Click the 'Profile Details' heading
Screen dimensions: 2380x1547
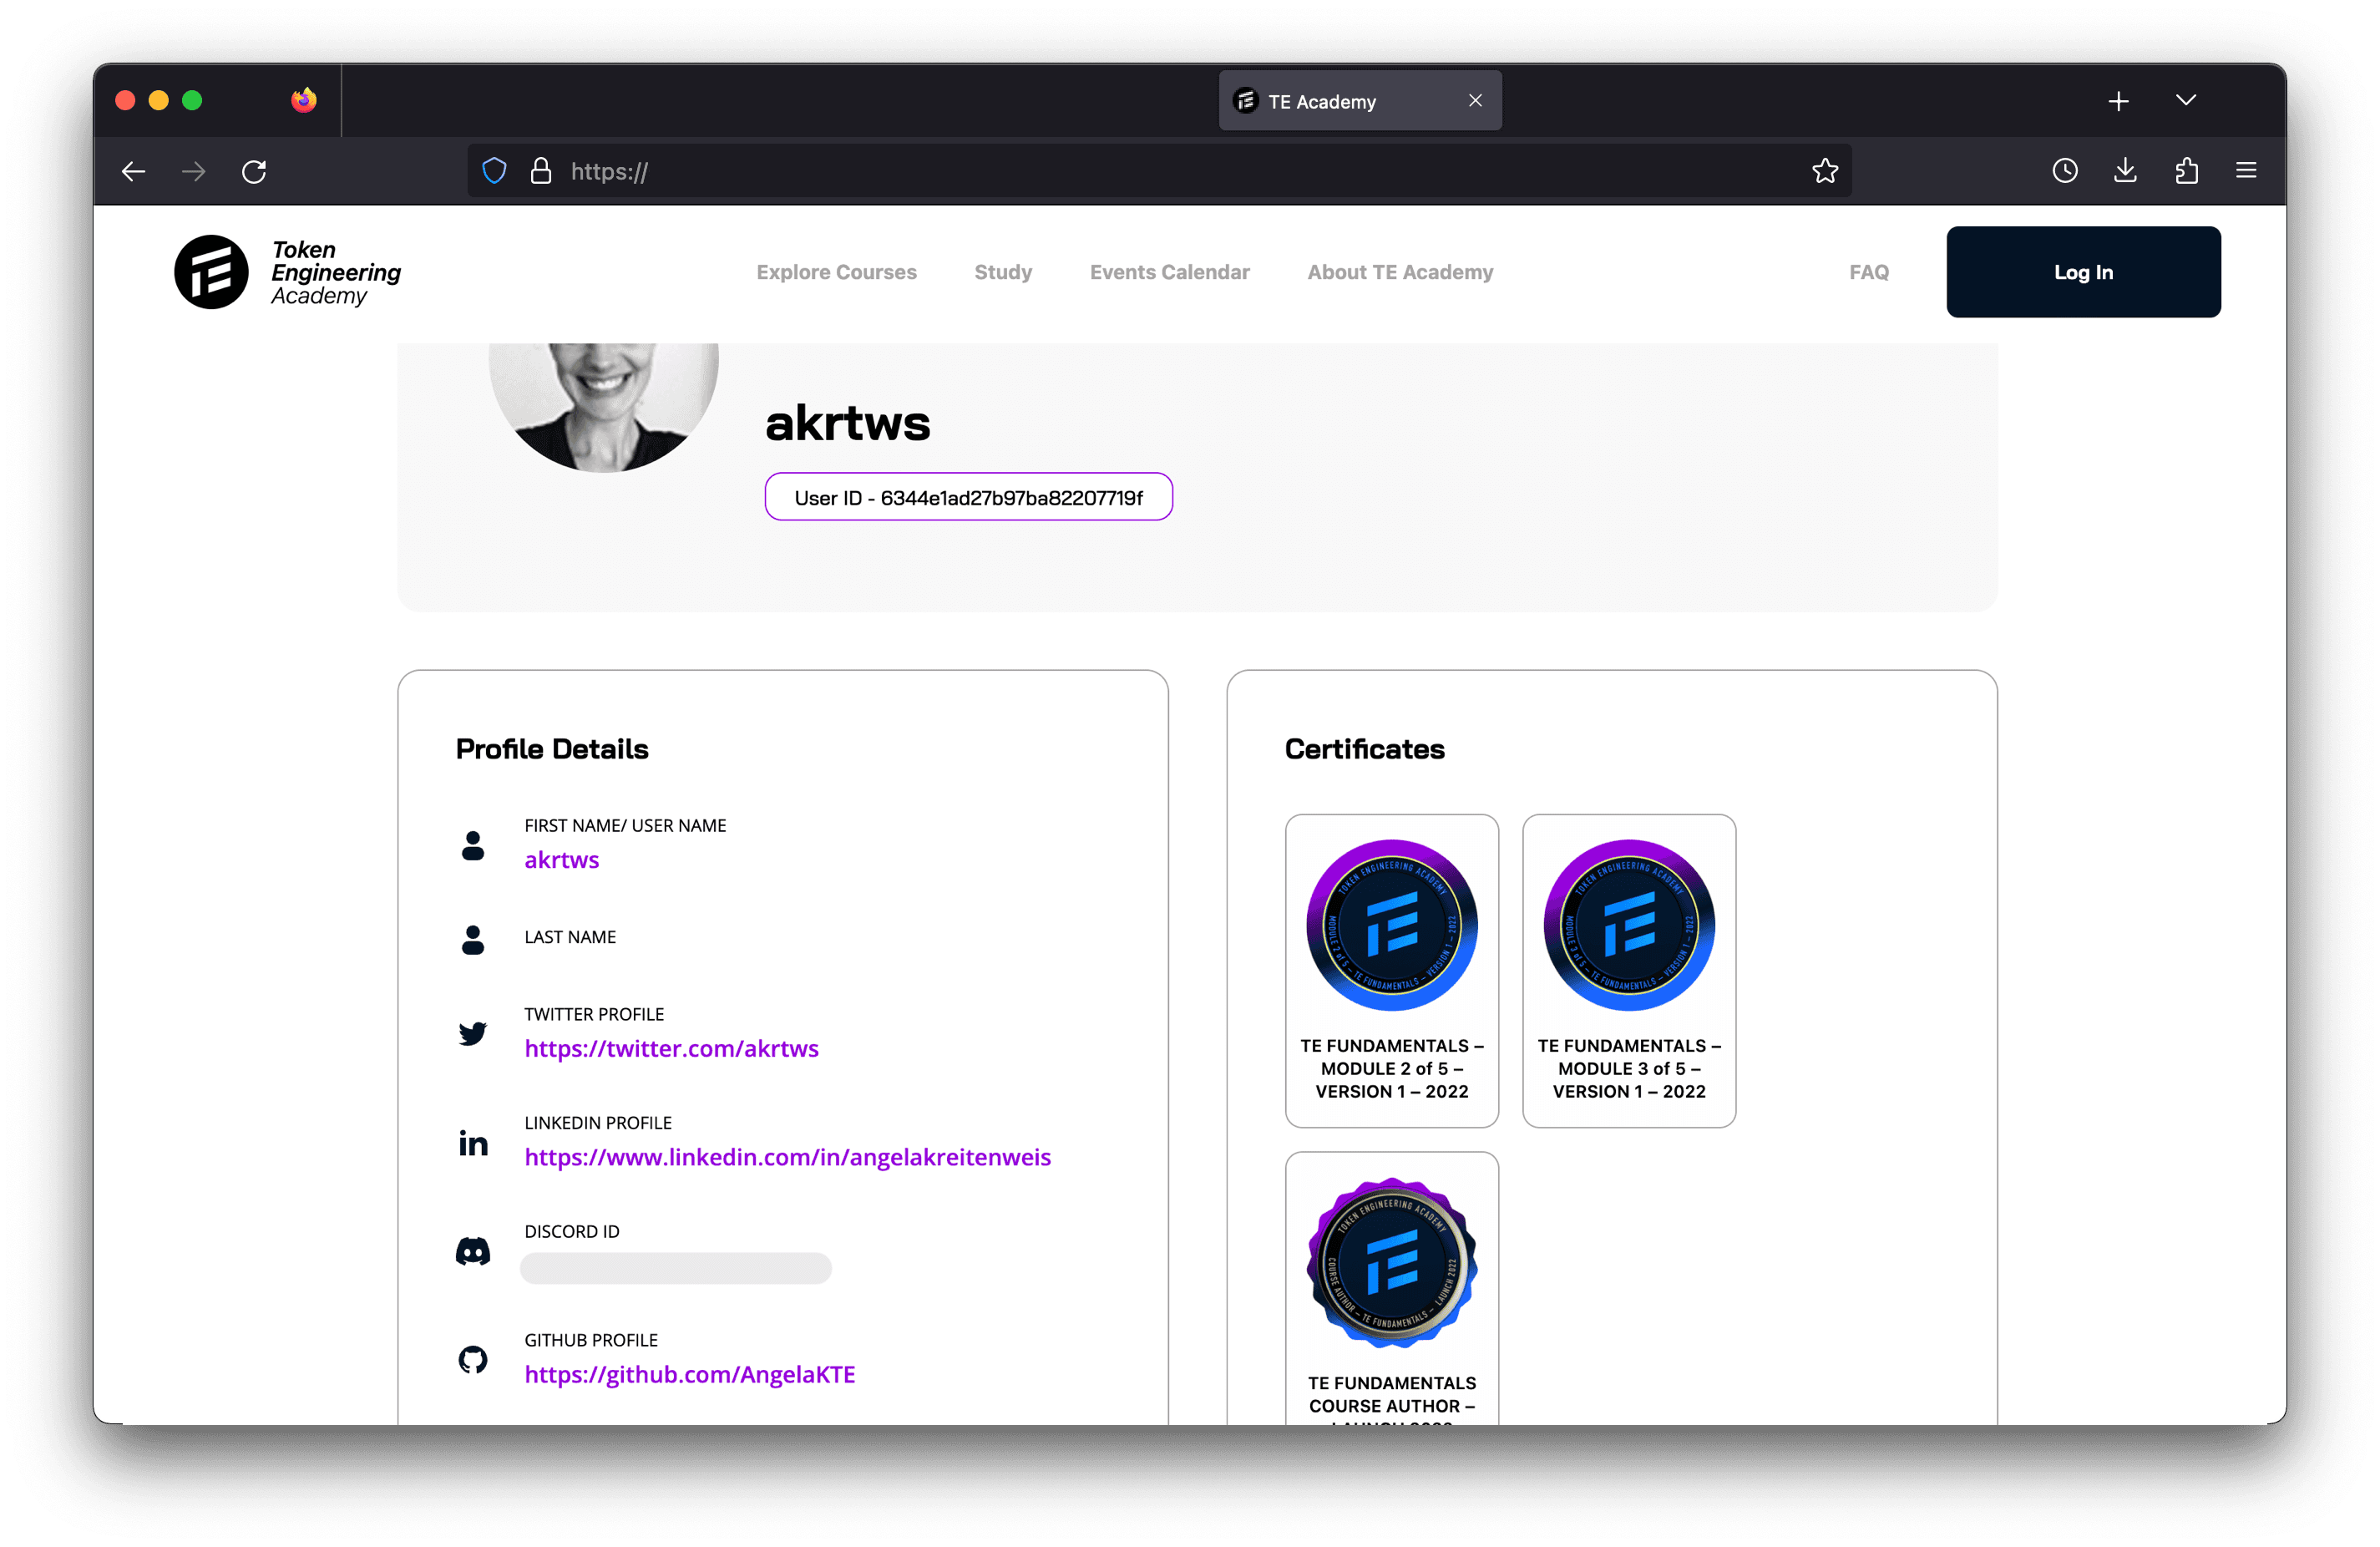(552, 749)
